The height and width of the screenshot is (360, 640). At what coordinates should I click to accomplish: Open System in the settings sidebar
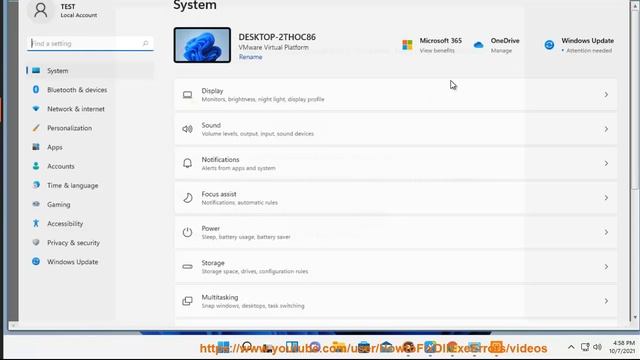pyautogui.click(x=90, y=71)
